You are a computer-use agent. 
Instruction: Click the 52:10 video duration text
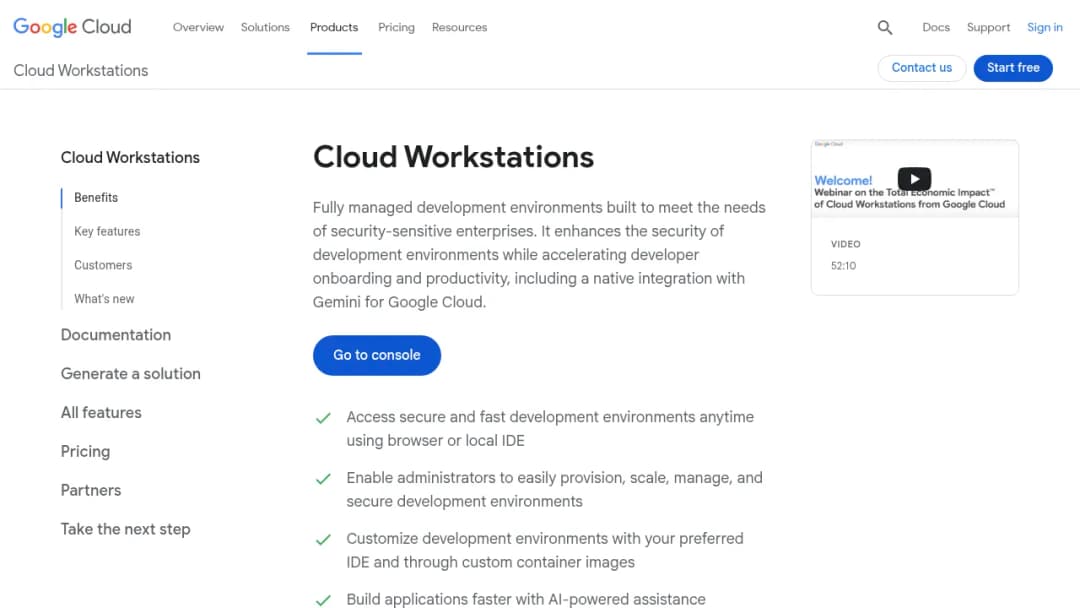coord(843,266)
